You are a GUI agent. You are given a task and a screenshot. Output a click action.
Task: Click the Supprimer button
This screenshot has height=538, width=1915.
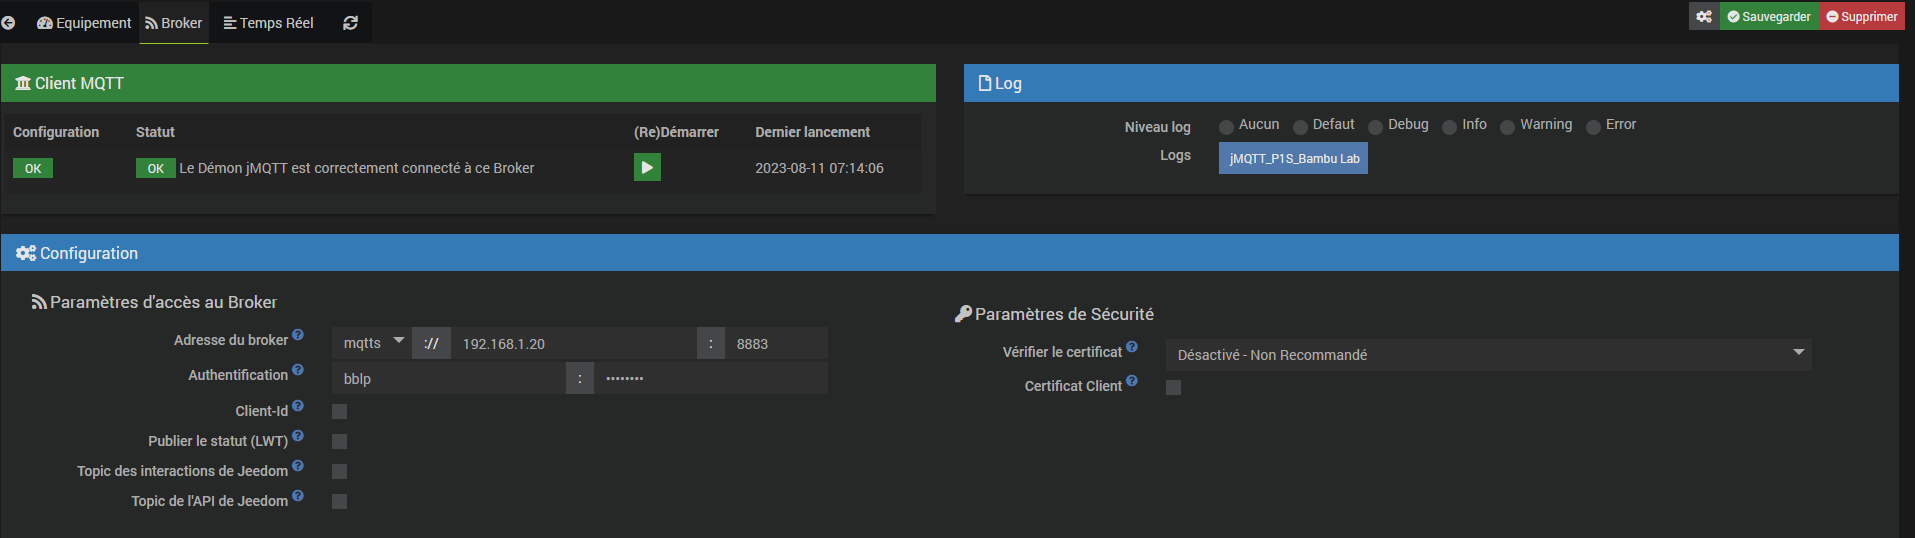[x=1862, y=16]
